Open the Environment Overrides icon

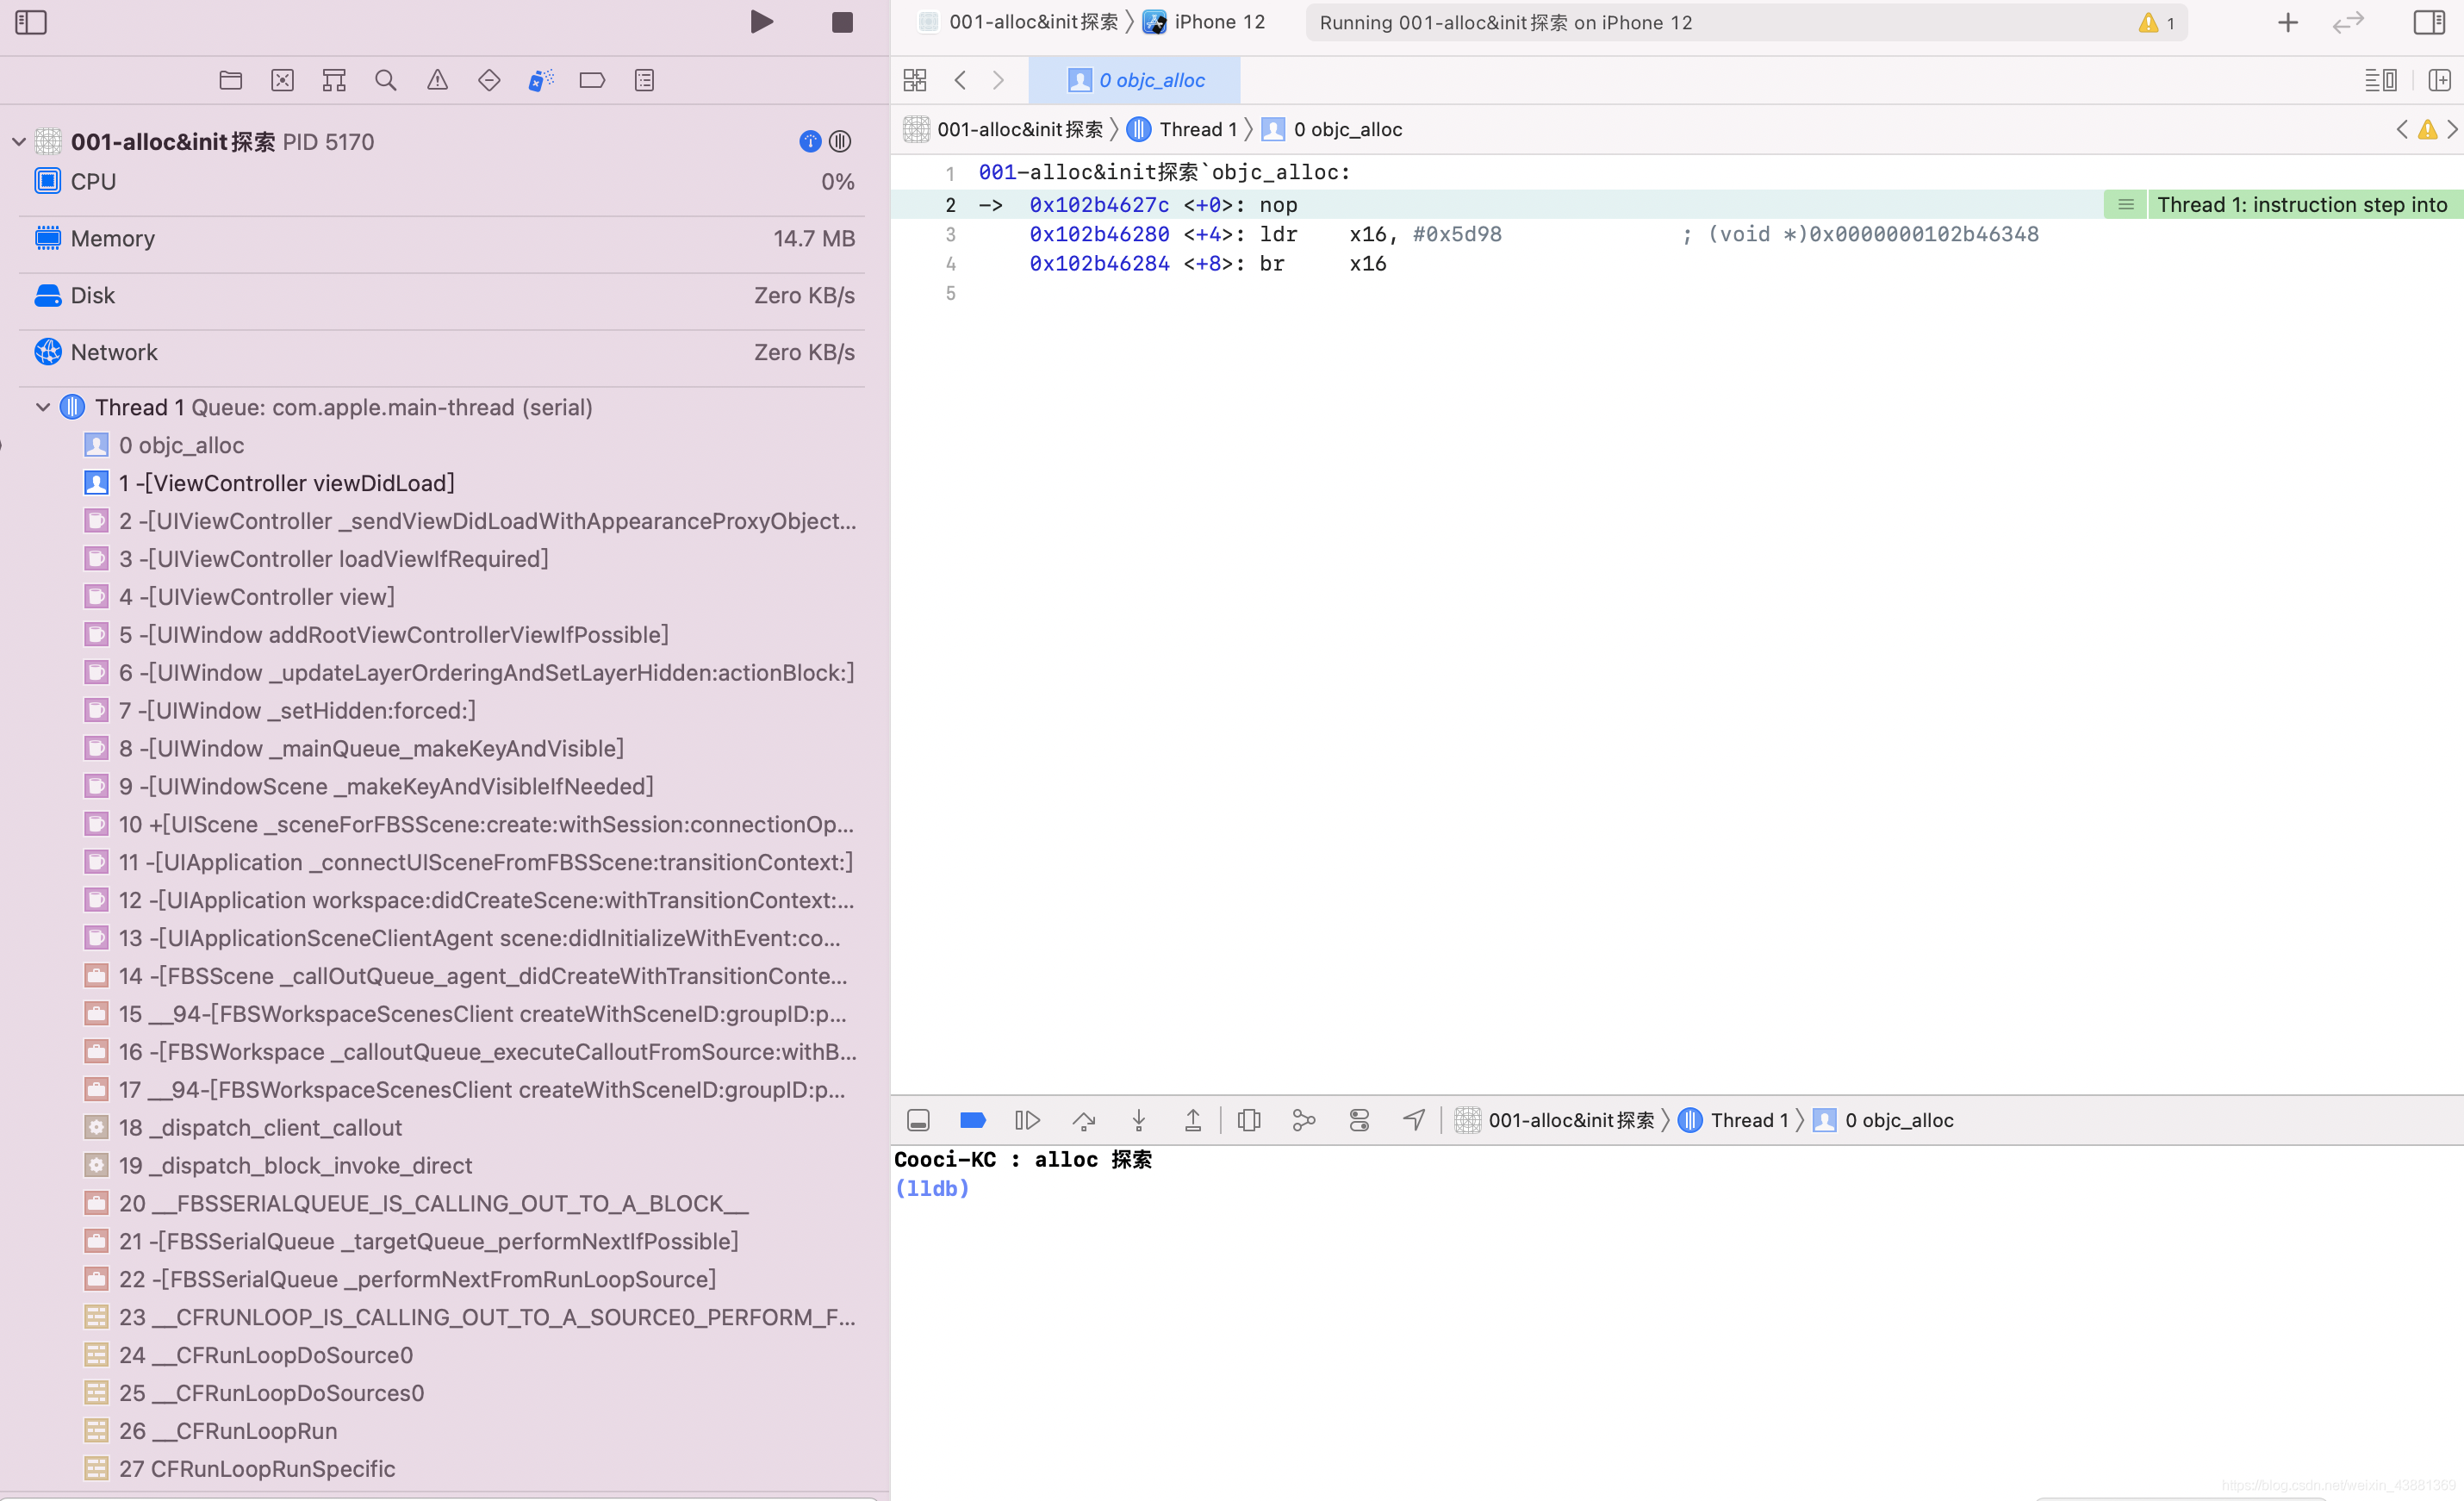point(1359,1120)
